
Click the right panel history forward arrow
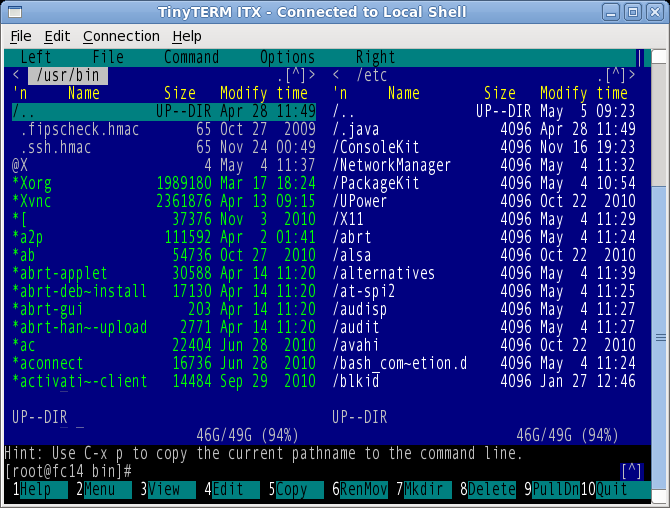coord(632,75)
